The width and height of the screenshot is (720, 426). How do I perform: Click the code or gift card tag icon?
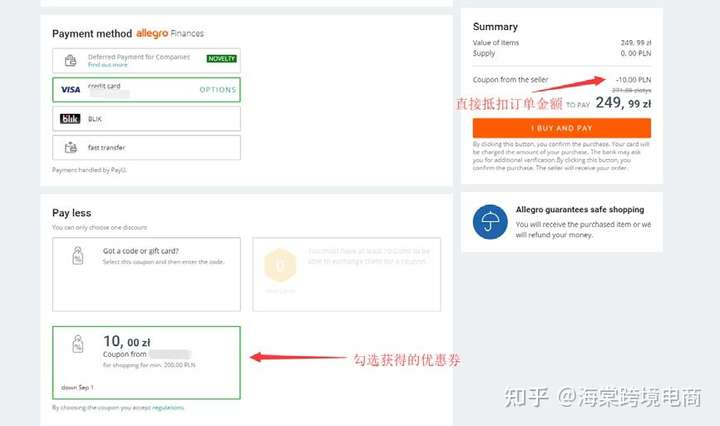pyautogui.click(x=78, y=256)
